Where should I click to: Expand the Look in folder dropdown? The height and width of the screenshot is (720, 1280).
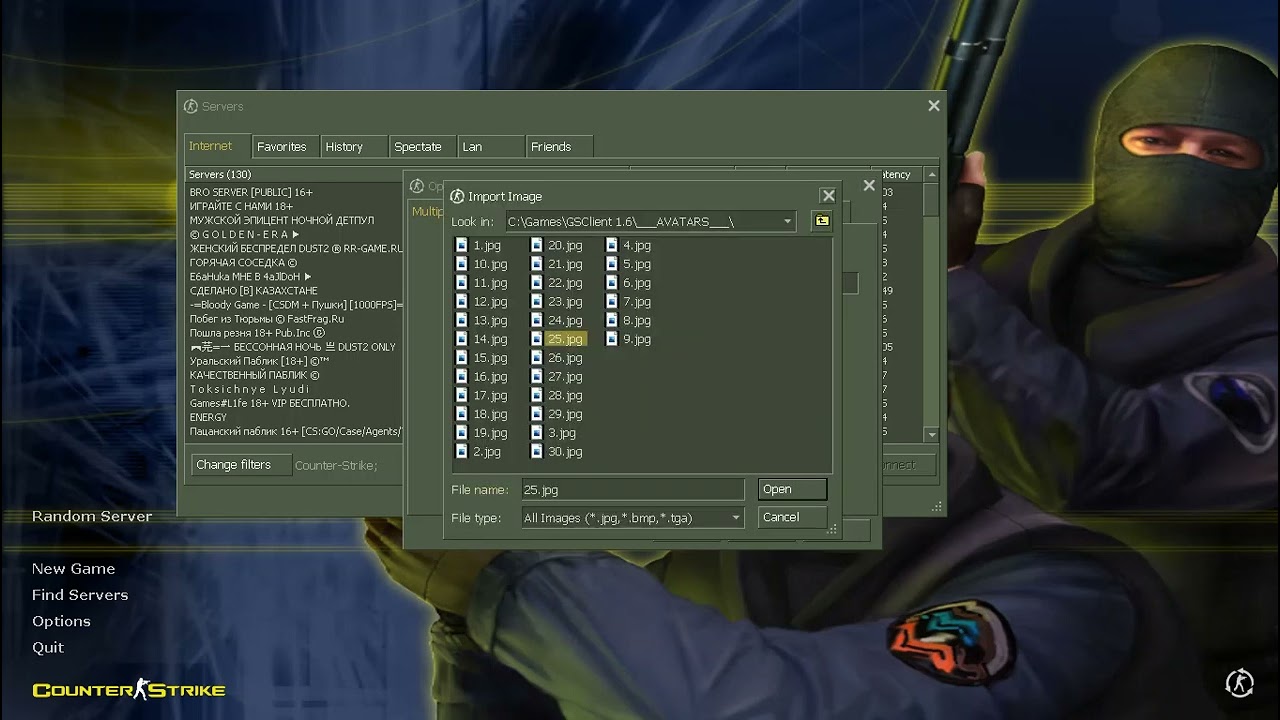787,221
